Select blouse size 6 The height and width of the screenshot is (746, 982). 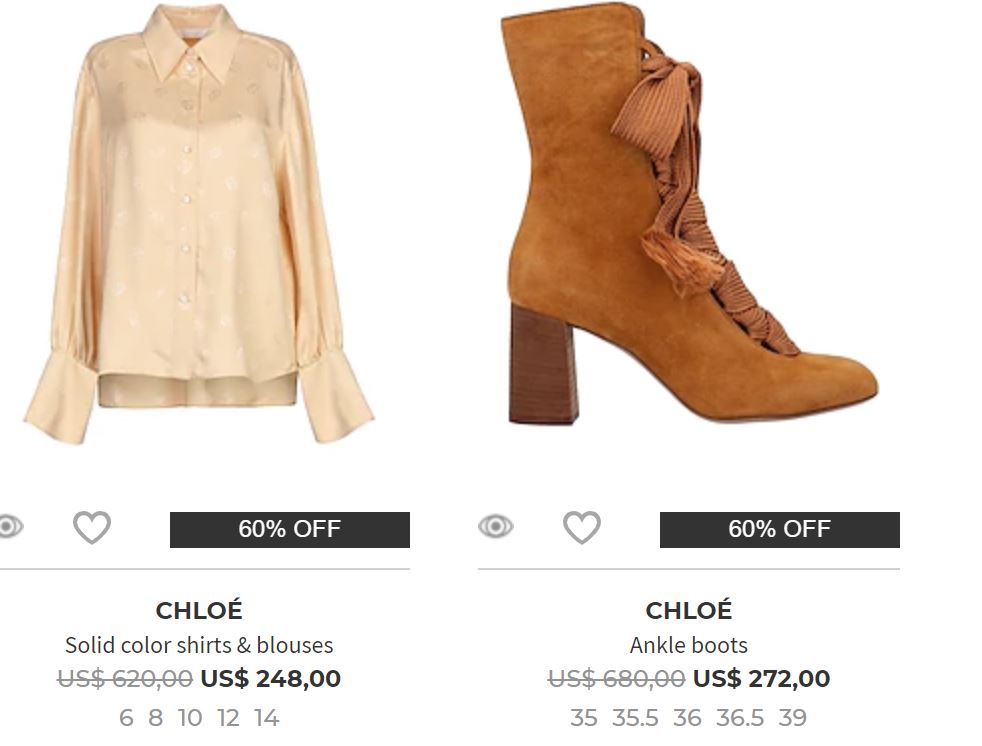tap(125, 718)
